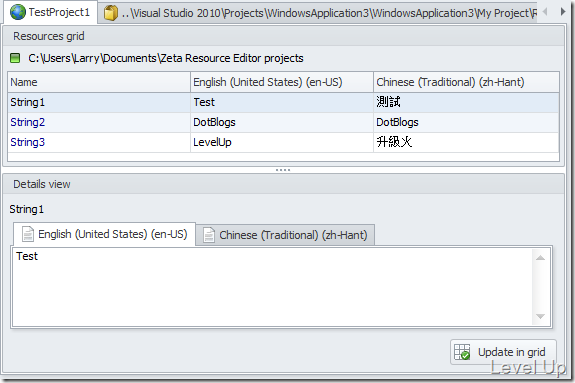The width and height of the screenshot is (575, 383).
Task: Switch to the TestProject1 tab
Action: [50, 12]
